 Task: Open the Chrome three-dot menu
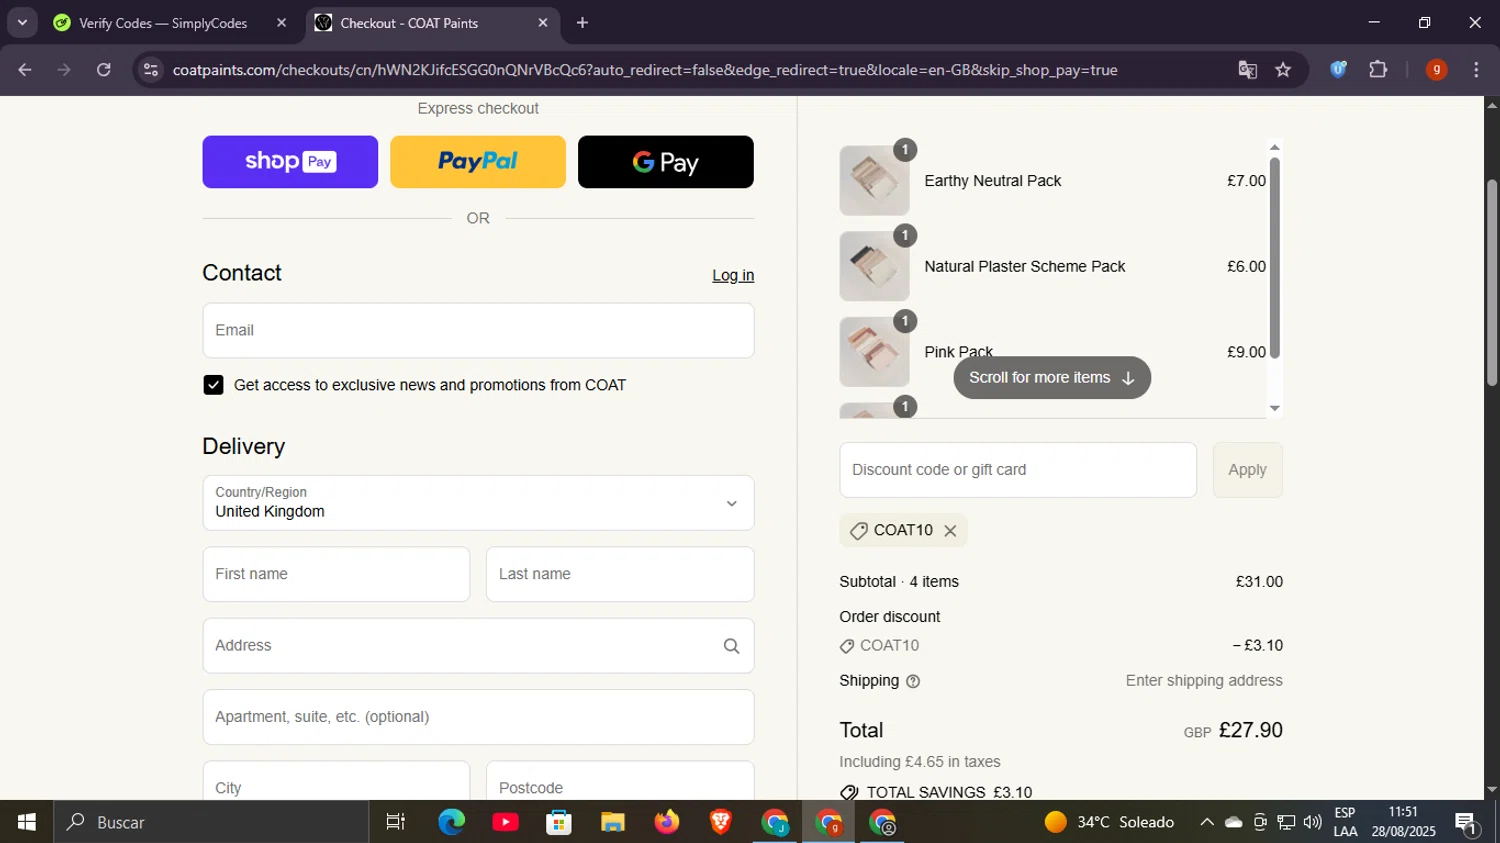click(x=1476, y=70)
